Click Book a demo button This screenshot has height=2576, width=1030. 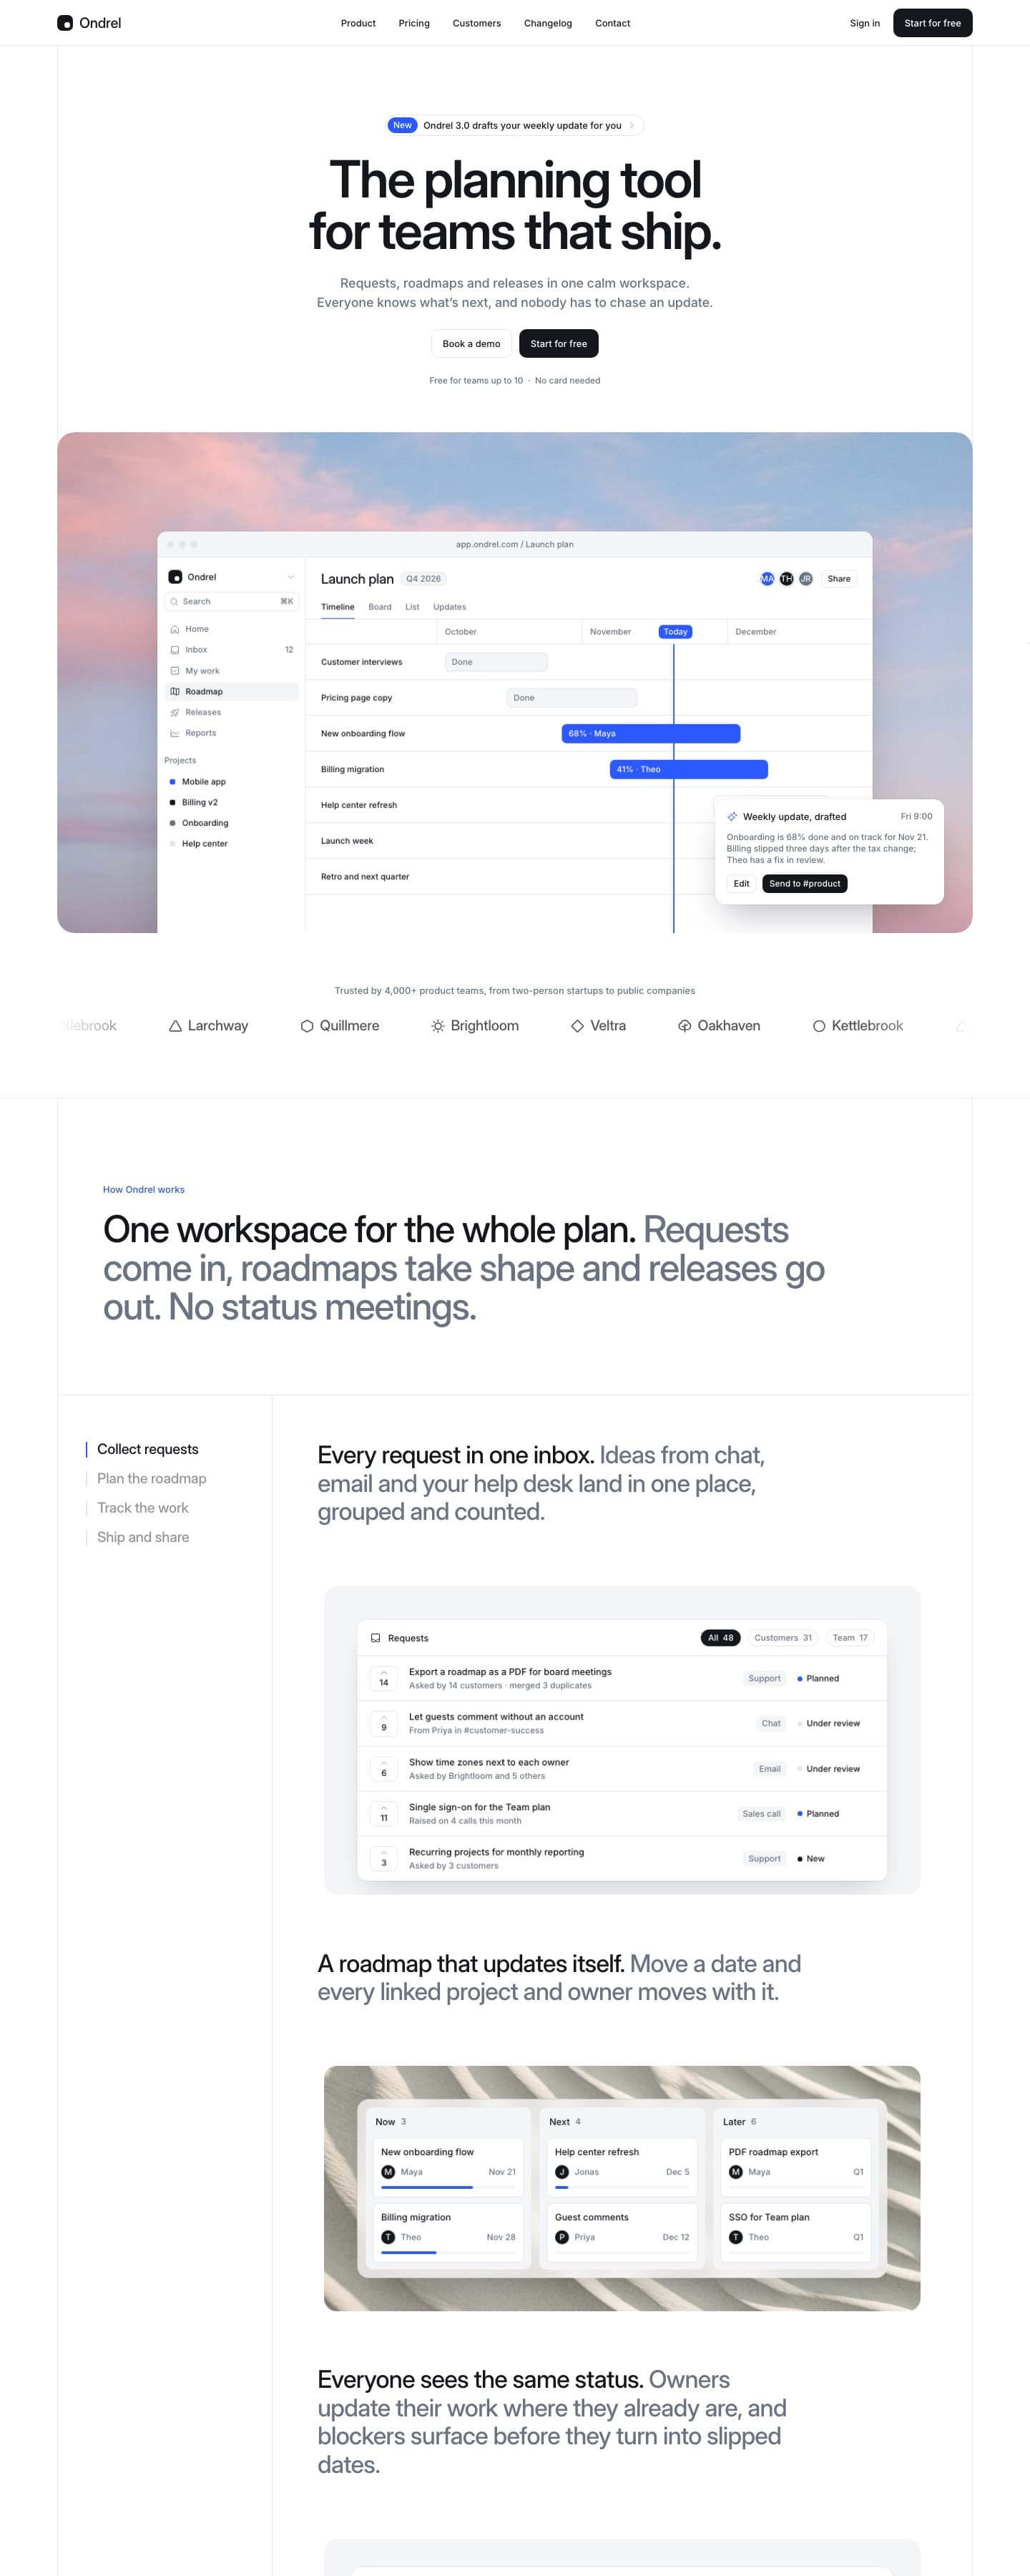point(471,344)
